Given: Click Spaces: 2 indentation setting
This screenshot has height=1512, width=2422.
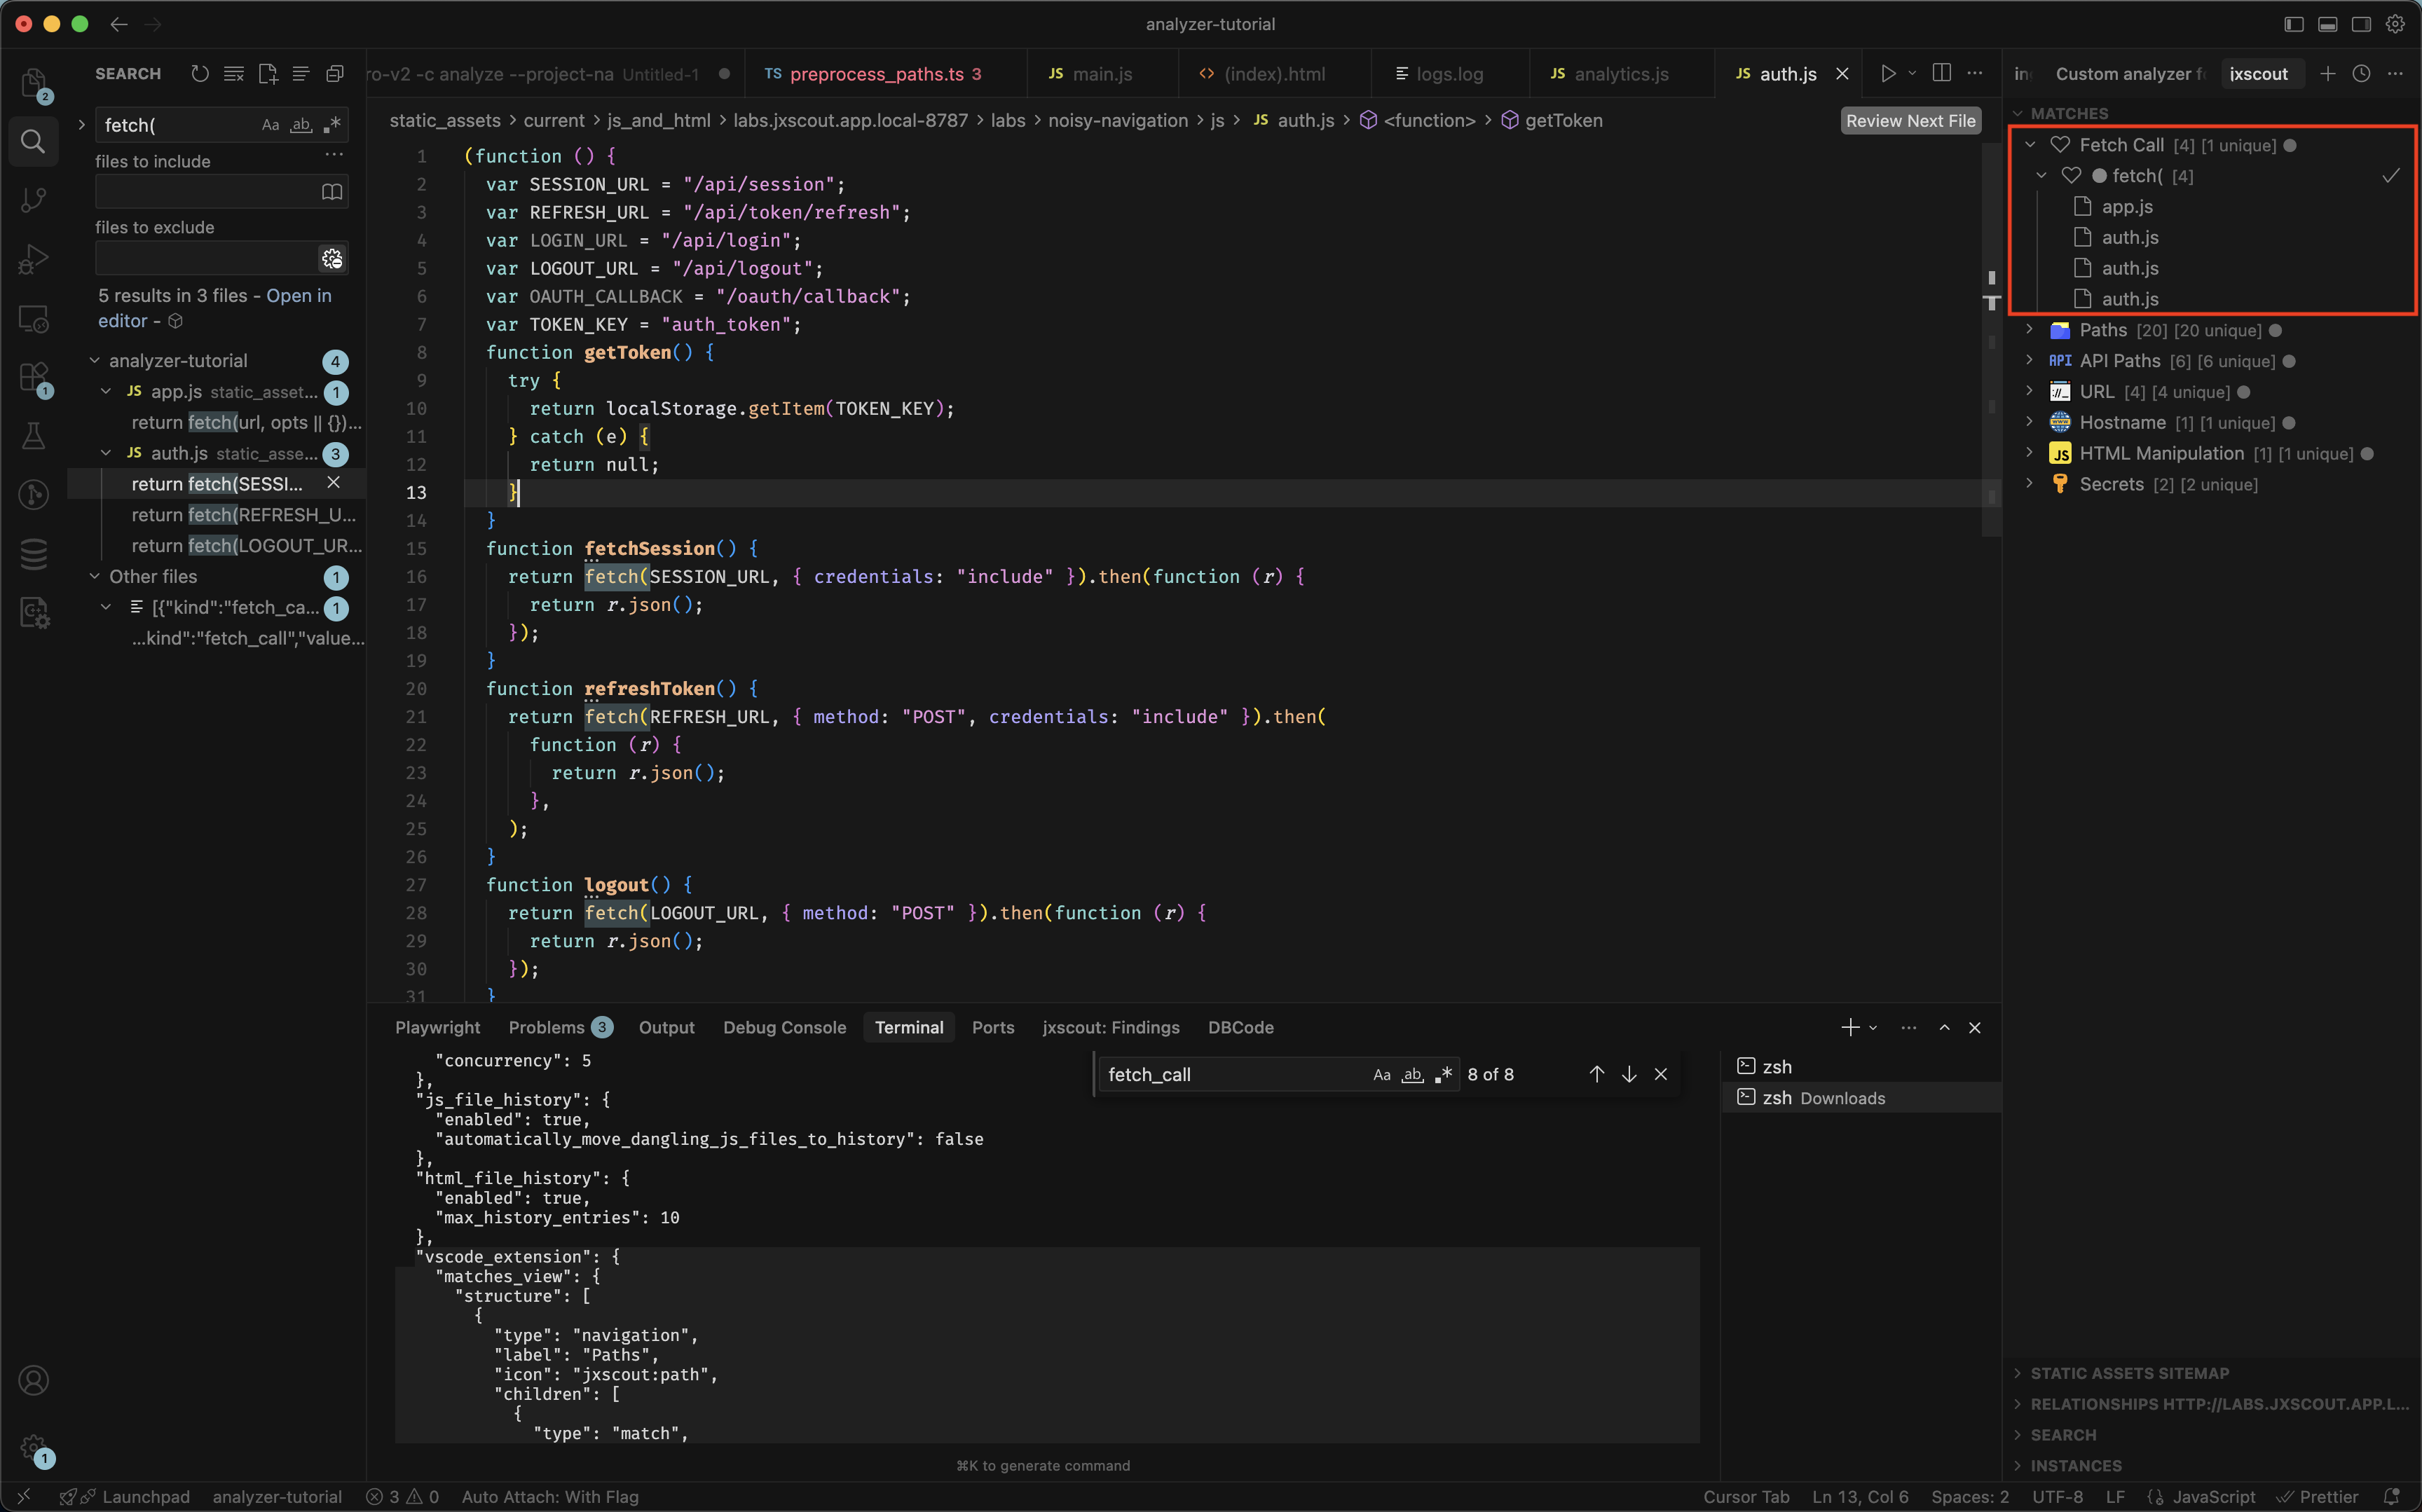Looking at the screenshot, I should (1970, 1497).
